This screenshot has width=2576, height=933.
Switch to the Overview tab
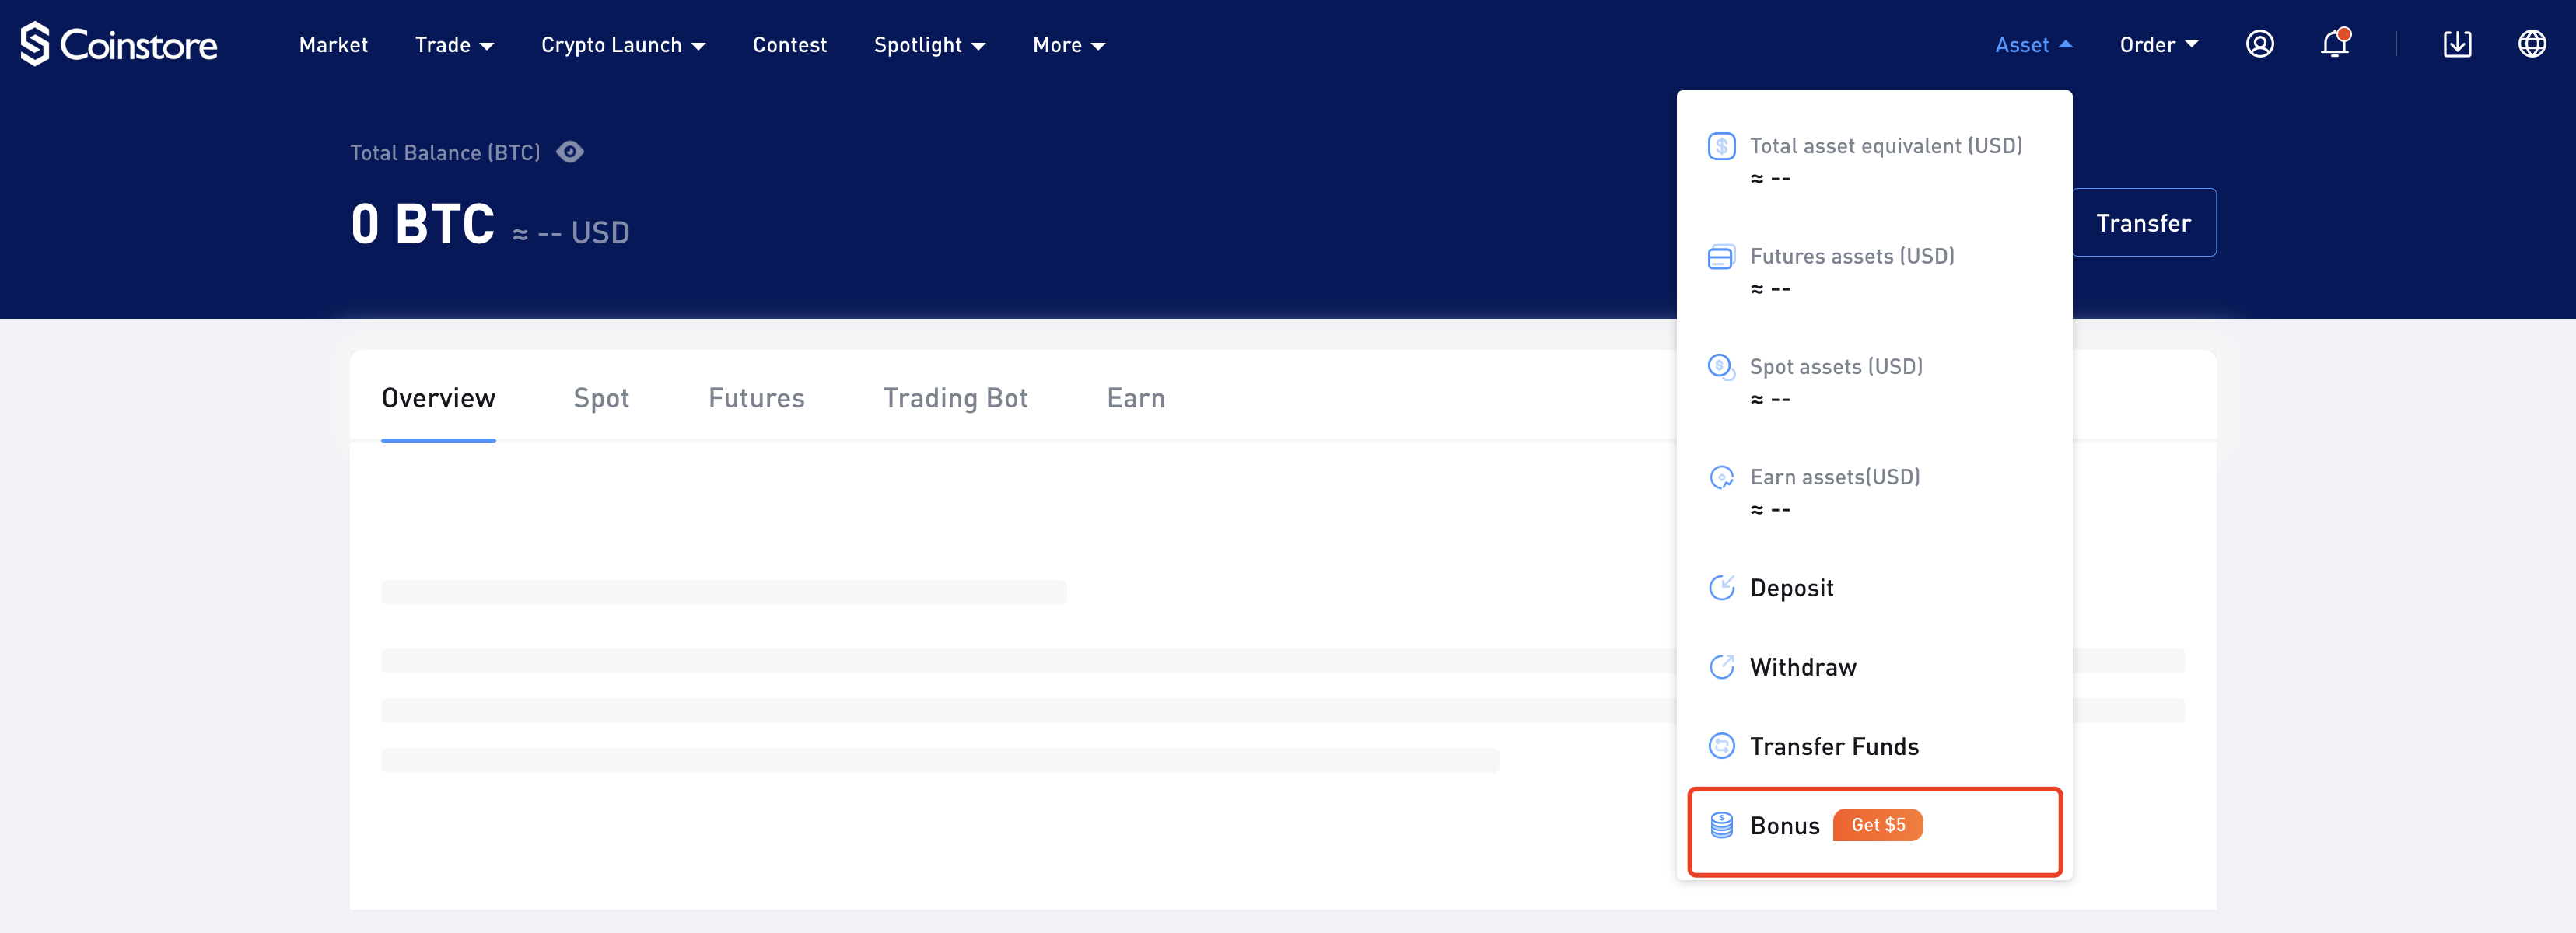click(438, 398)
